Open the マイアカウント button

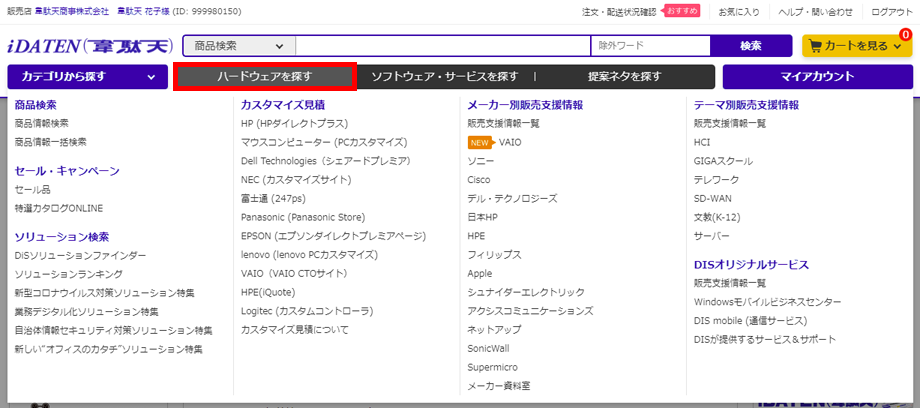point(817,77)
